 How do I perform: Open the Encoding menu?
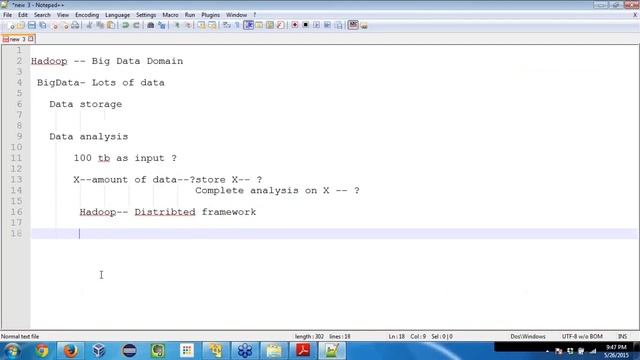point(87,15)
